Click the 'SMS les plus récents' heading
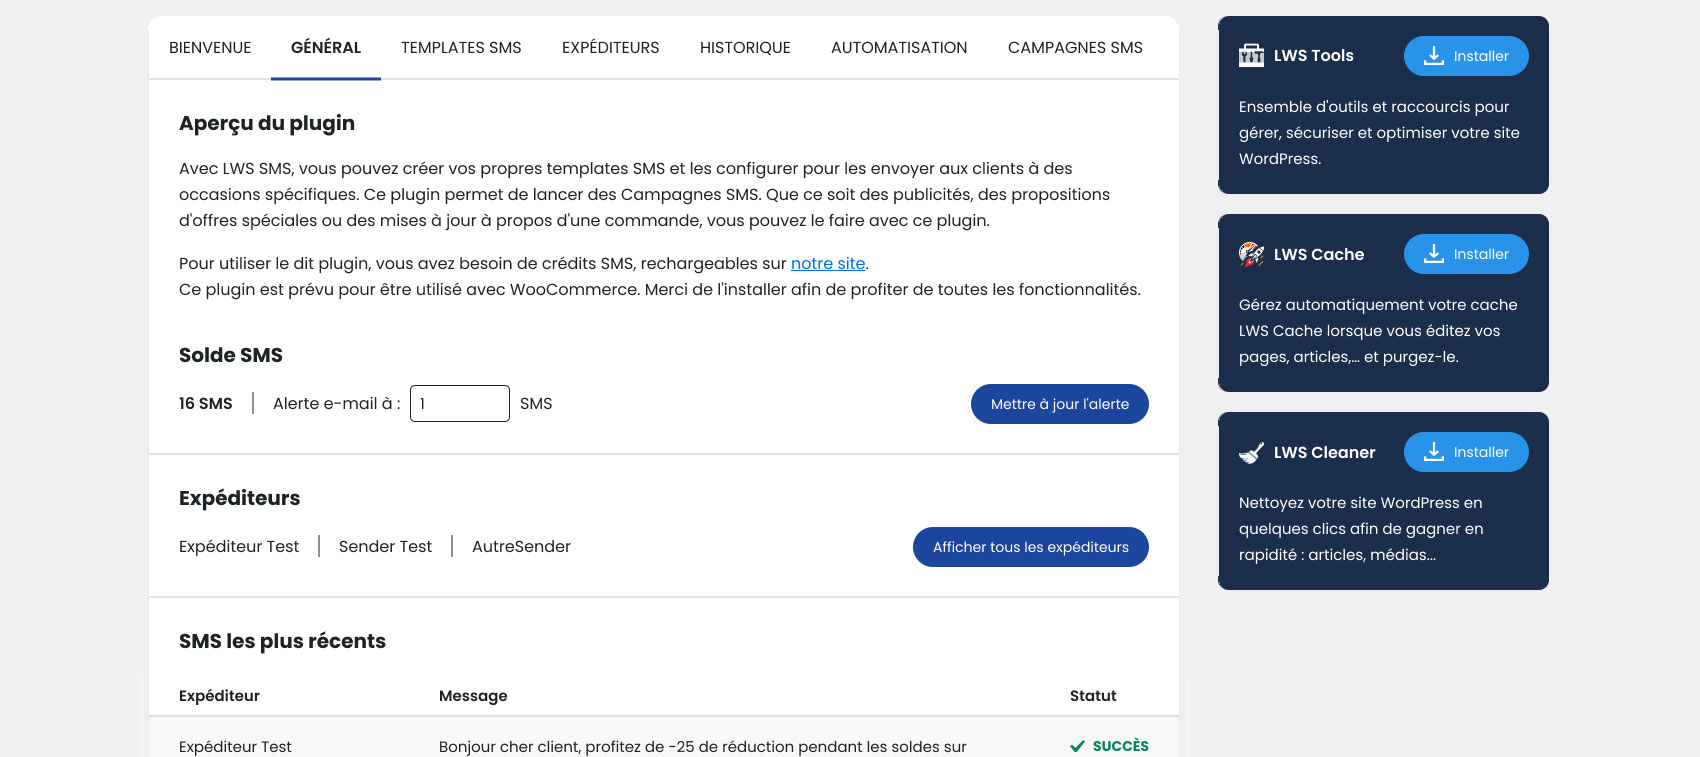 282,641
